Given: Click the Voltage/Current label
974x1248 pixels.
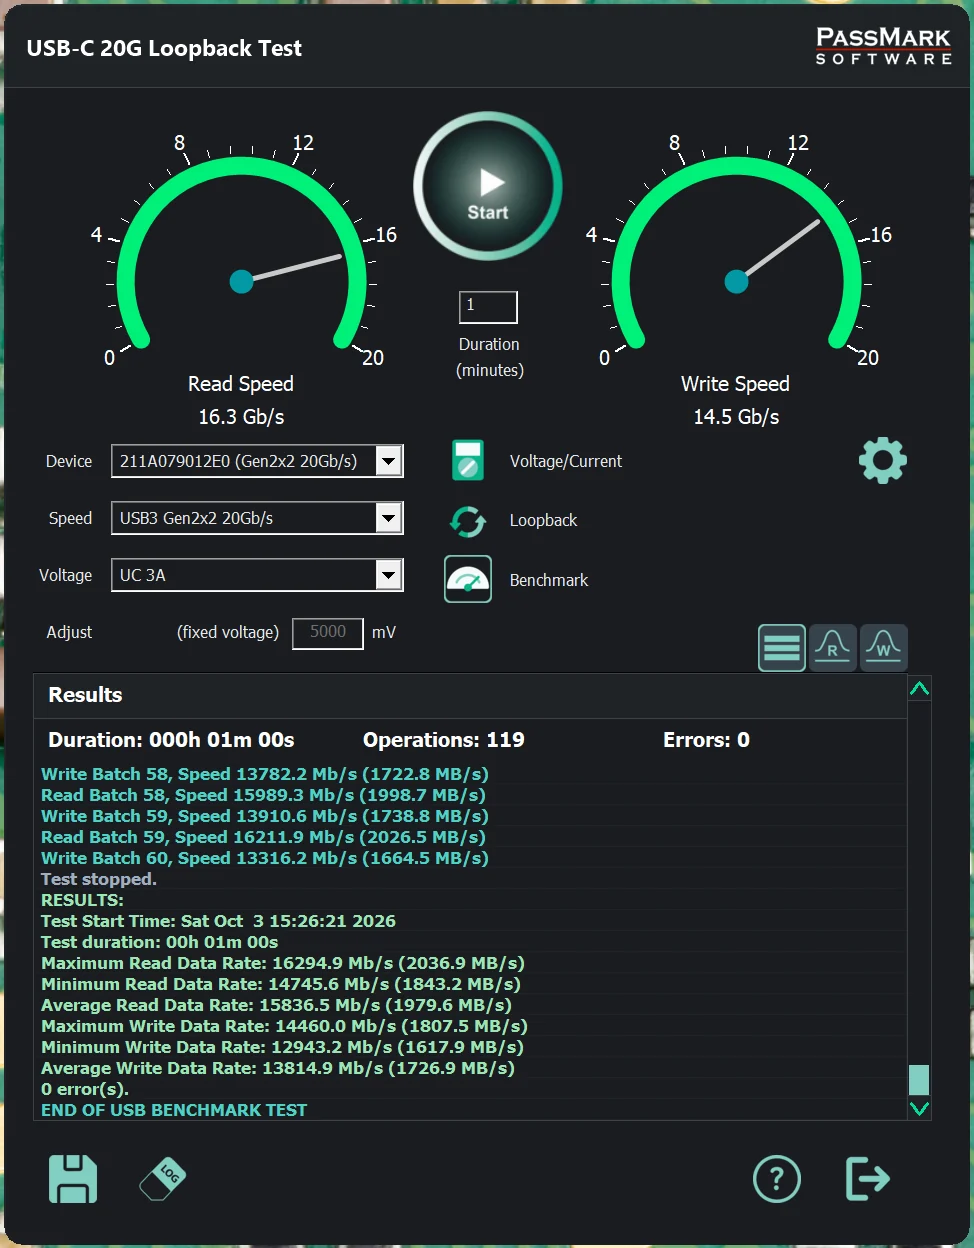Looking at the screenshot, I should coord(566,461).
